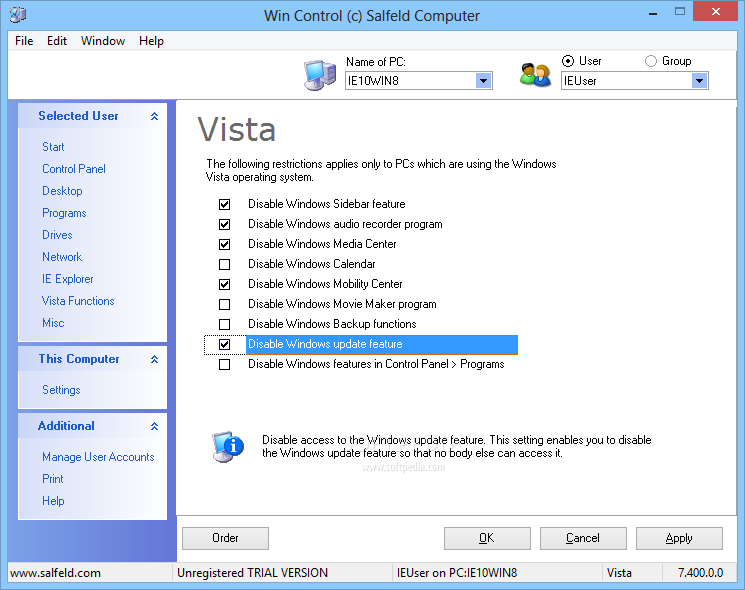Open Settings under This Computer
This screenshot has width=745, height=590.
point(61,390)
